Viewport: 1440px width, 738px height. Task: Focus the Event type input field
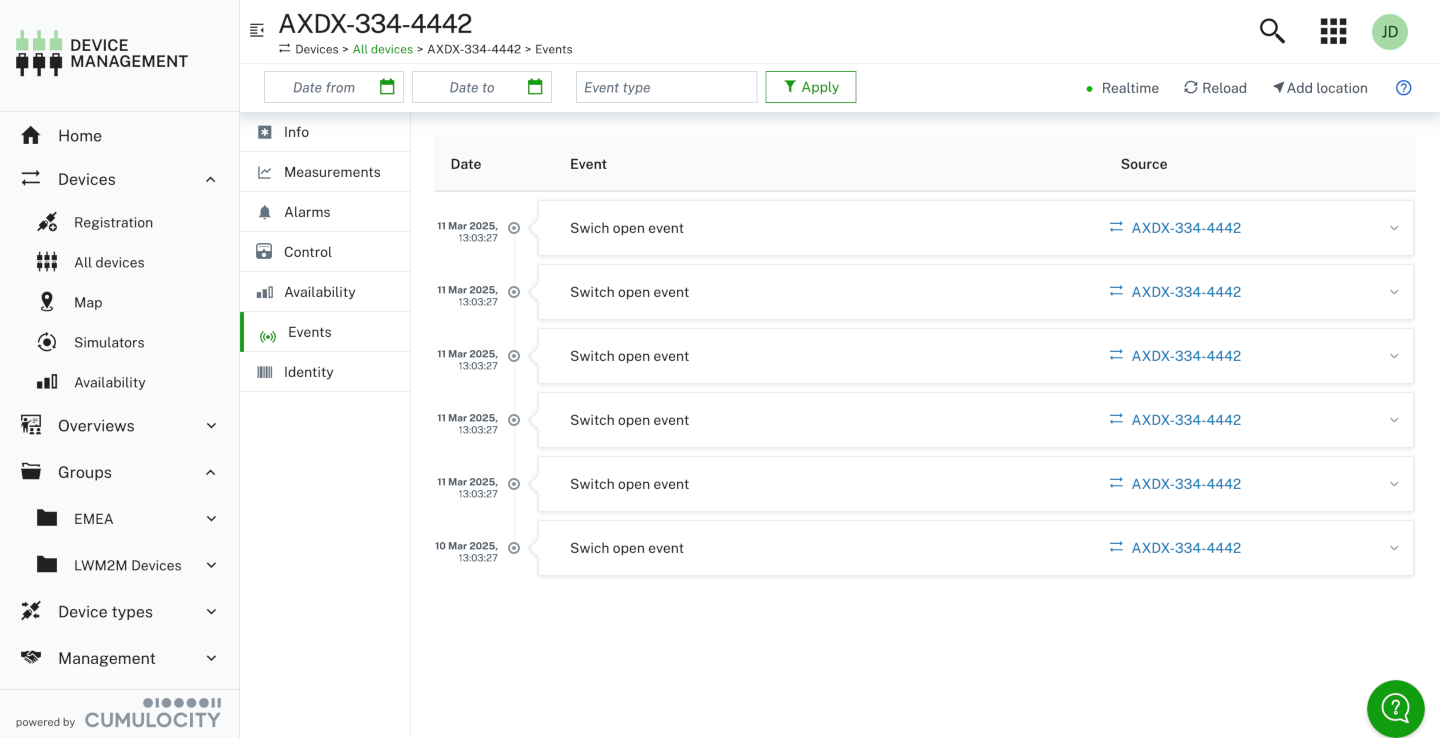[666, 87]
